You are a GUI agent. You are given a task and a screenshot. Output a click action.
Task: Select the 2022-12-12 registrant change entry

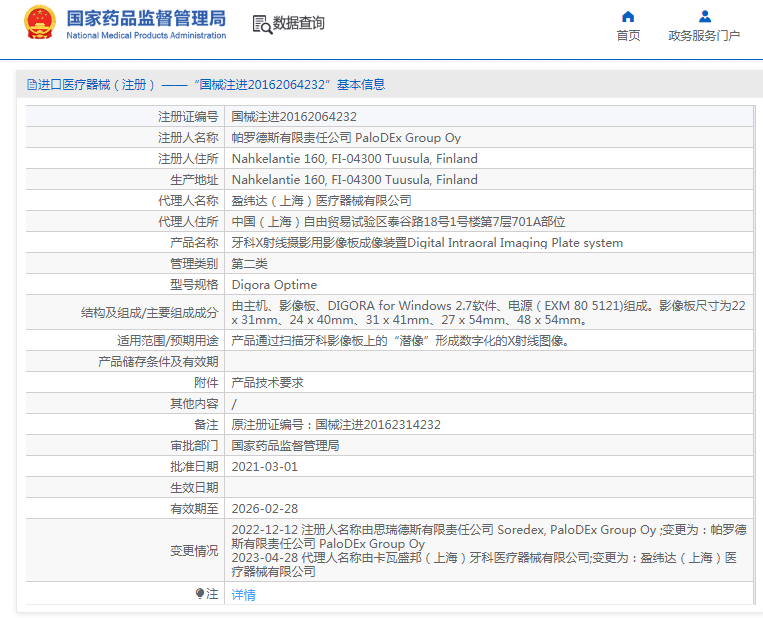coord(489,536)
